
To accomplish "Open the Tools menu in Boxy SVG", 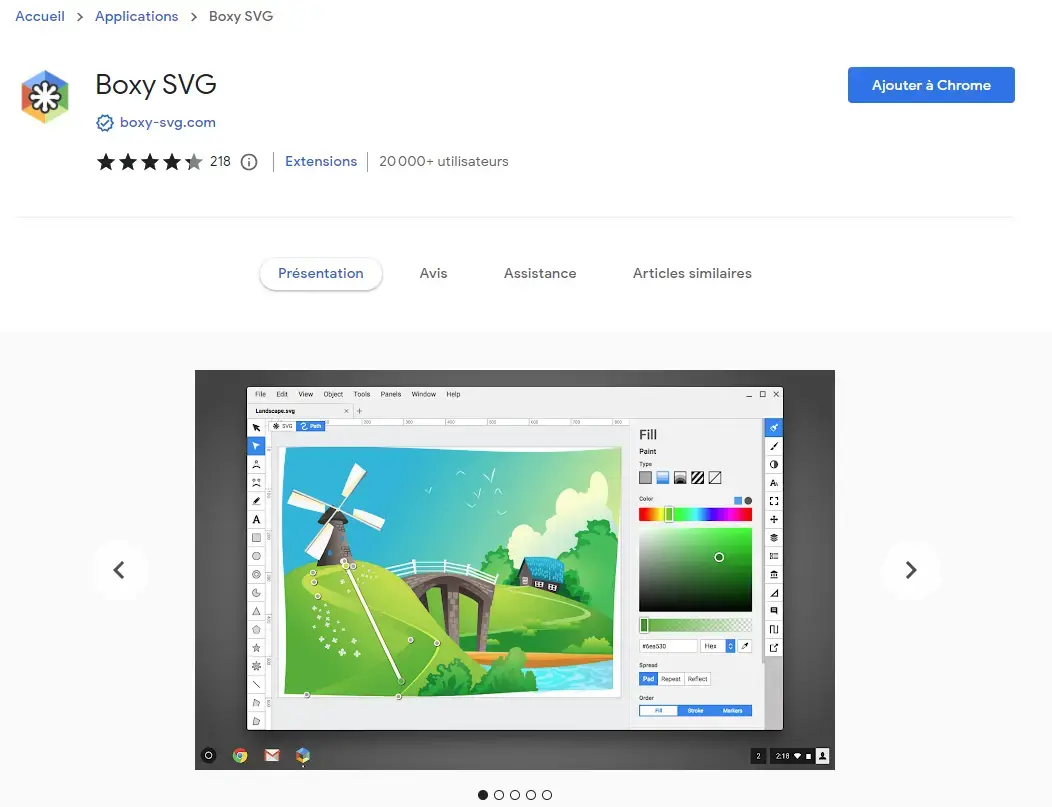I will (362, 394).
